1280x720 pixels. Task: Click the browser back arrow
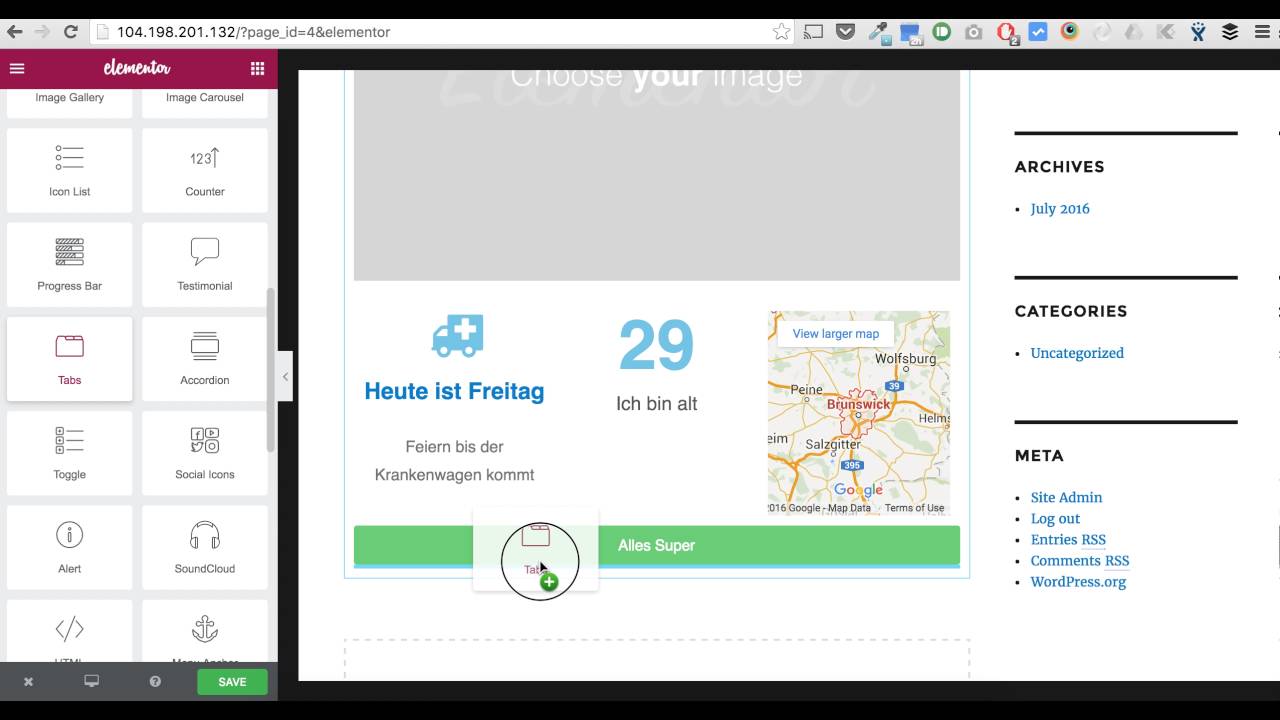click(x=14, y=32)
